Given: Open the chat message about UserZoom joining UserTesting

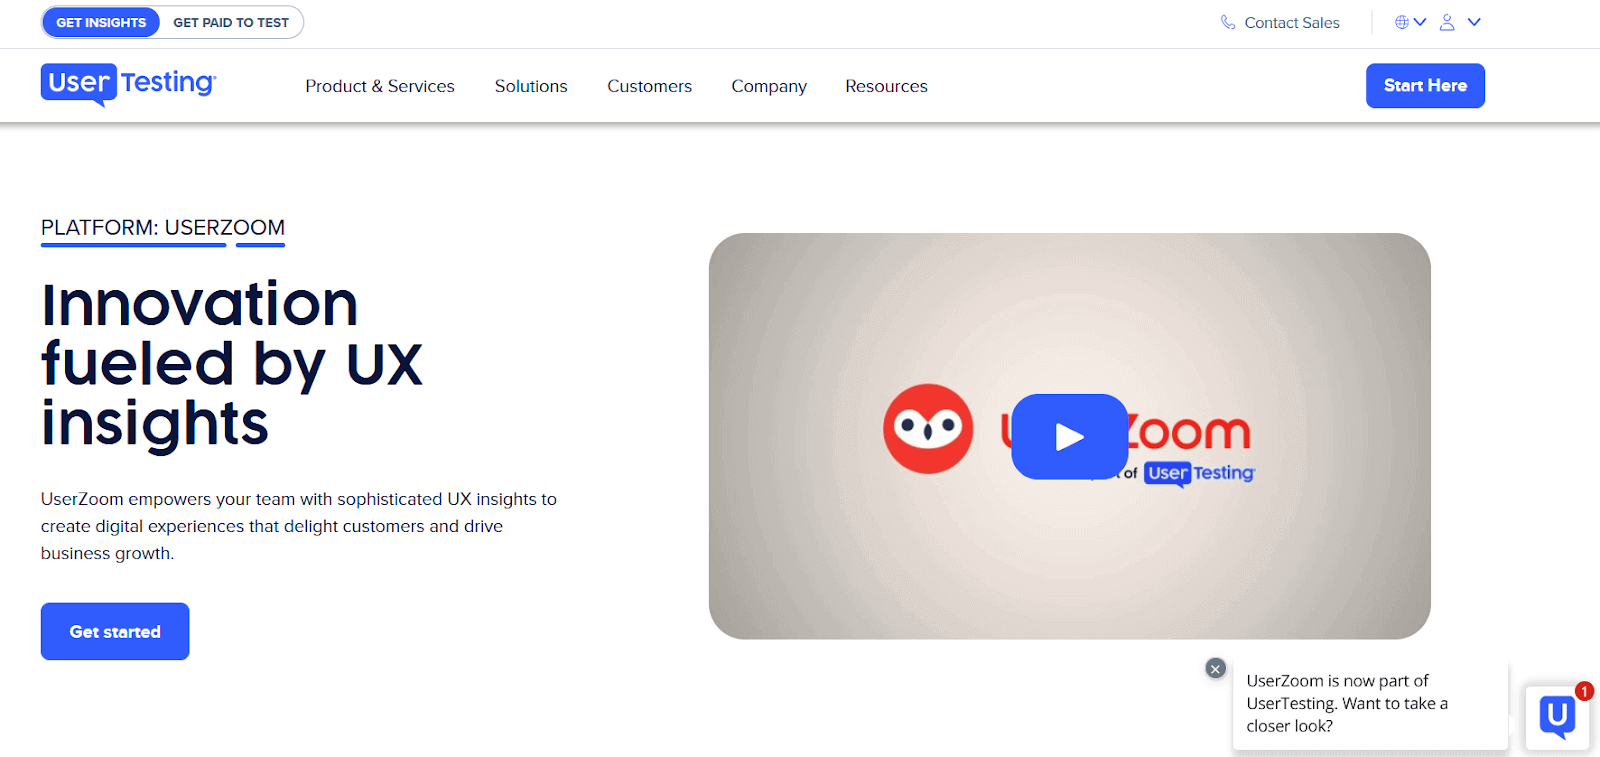Looking at the screenshot, I should pyautogui.click(x=1370, y=703).
